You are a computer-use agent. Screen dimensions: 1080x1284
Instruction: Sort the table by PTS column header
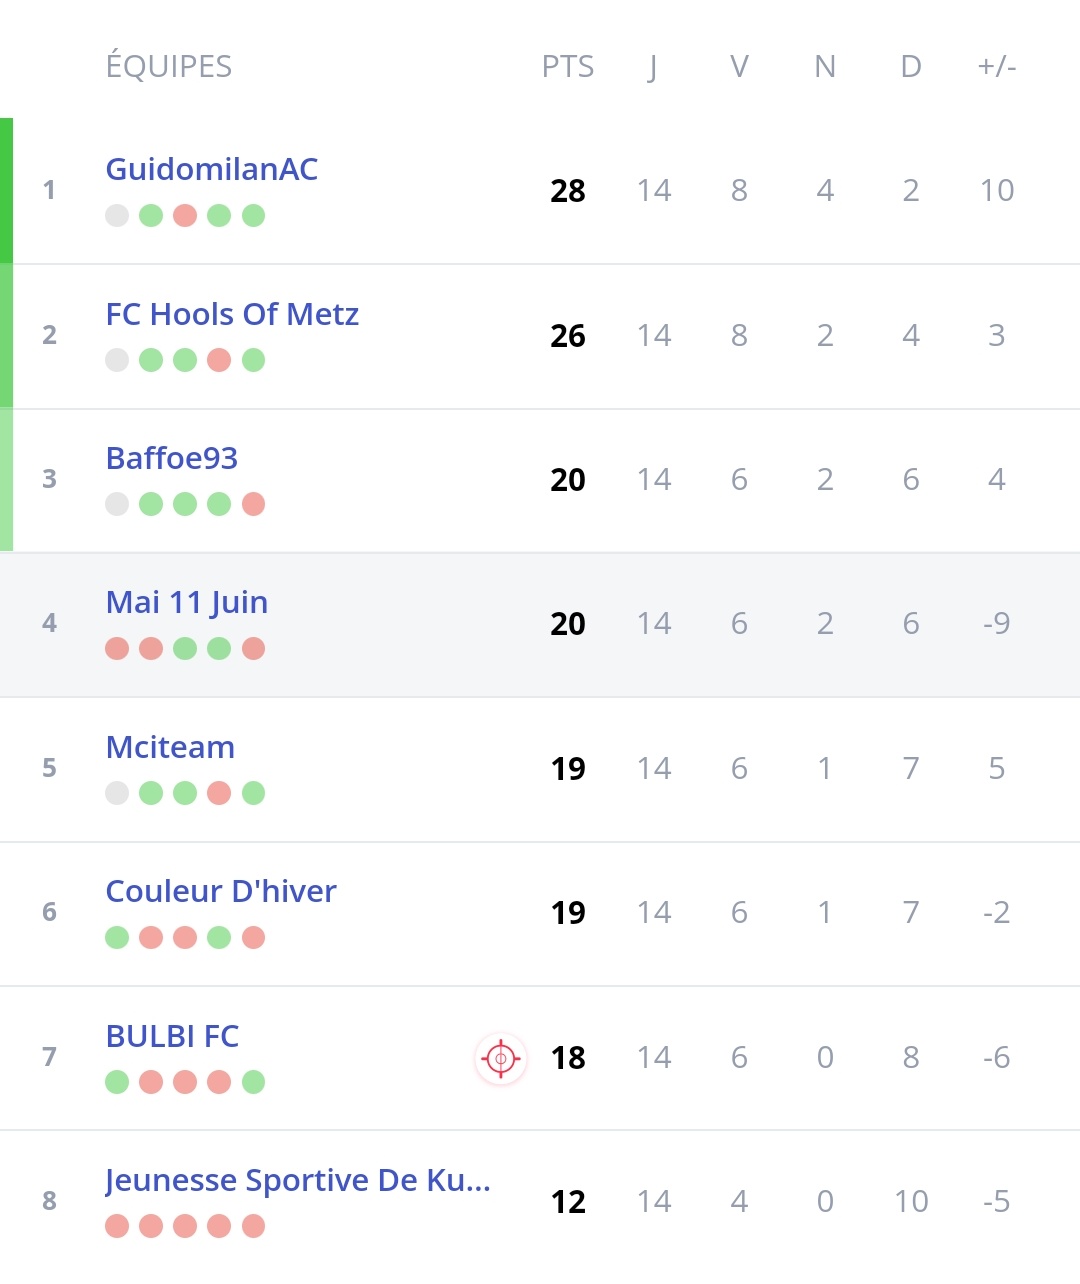pyautogui.click(x=568, y=67)
